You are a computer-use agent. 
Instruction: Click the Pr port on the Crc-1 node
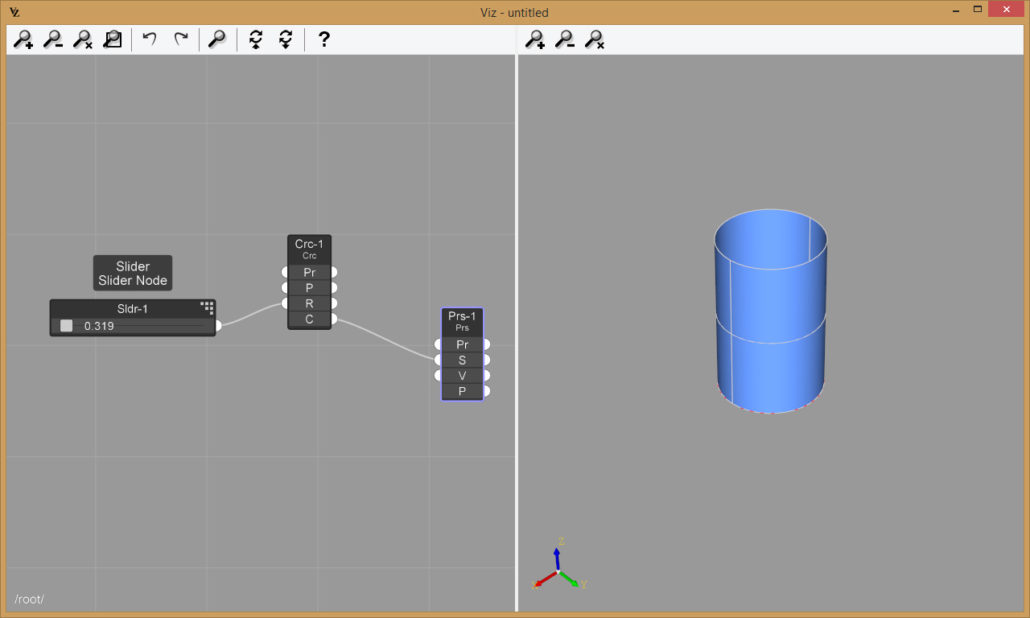tap(310, 271)
